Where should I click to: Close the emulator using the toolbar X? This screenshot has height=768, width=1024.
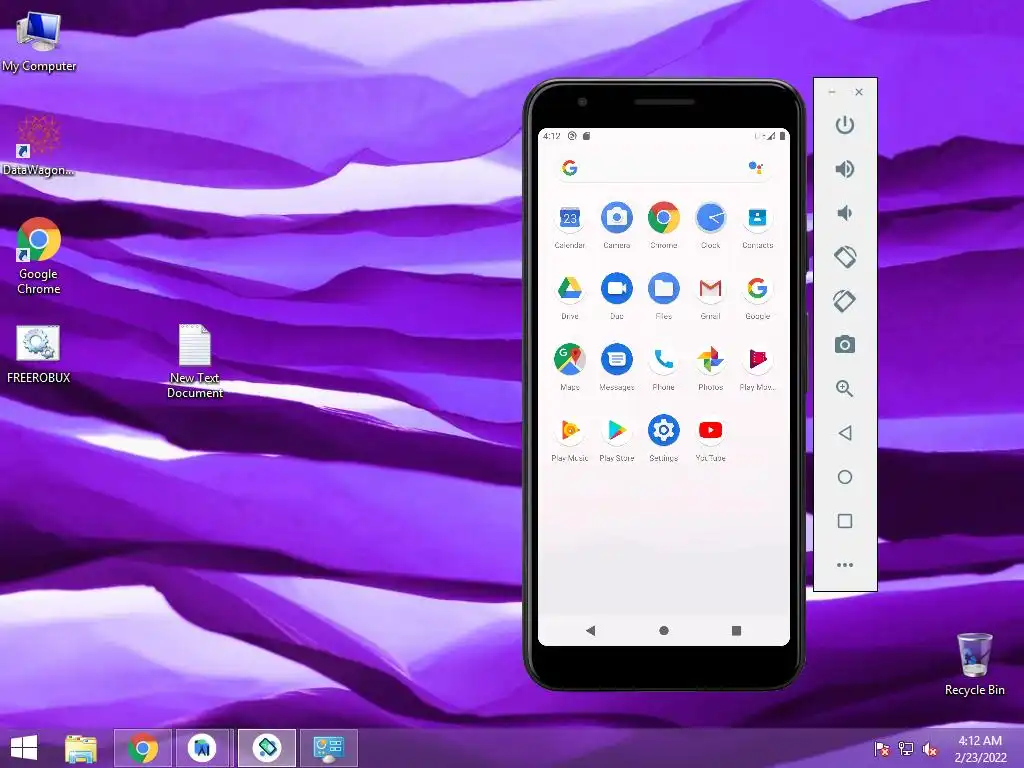(x=859, y=92)
